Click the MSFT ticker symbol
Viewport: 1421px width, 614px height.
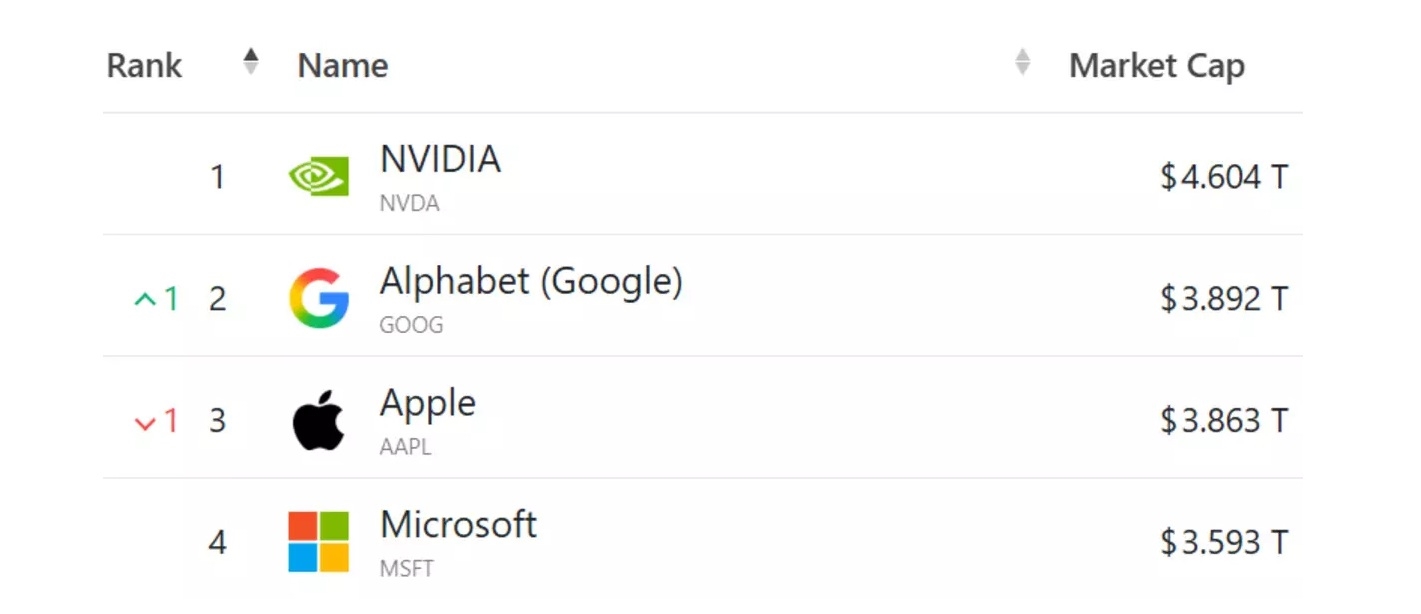tap(407, 569)
